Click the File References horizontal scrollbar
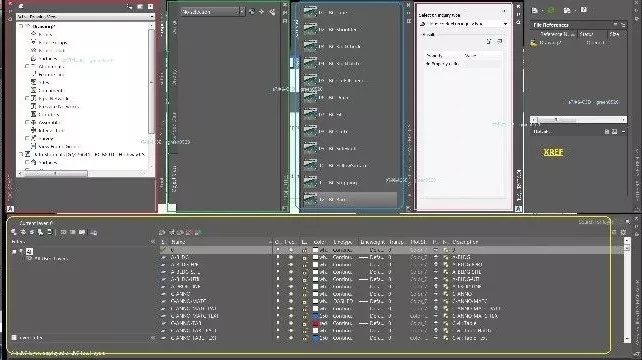The height and width of the screenshot is (360, 642). click(x=578, y=120)
